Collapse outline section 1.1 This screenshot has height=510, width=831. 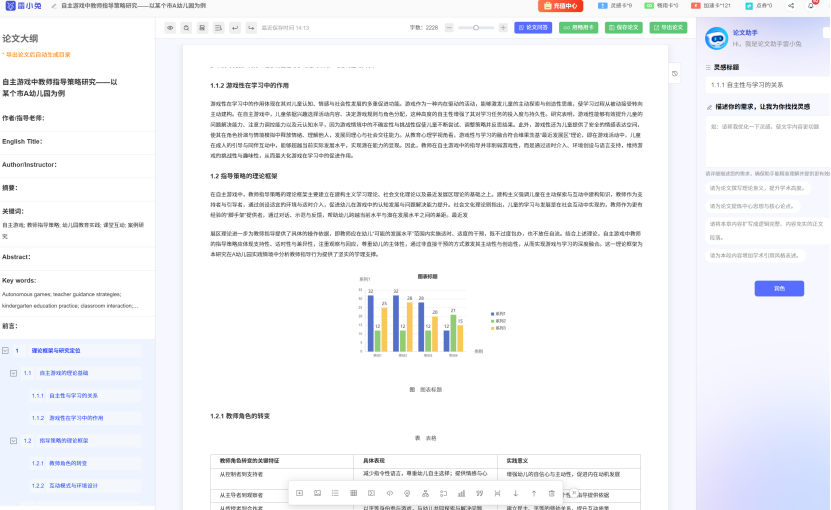pyautogui.click(x=14, y=373)
